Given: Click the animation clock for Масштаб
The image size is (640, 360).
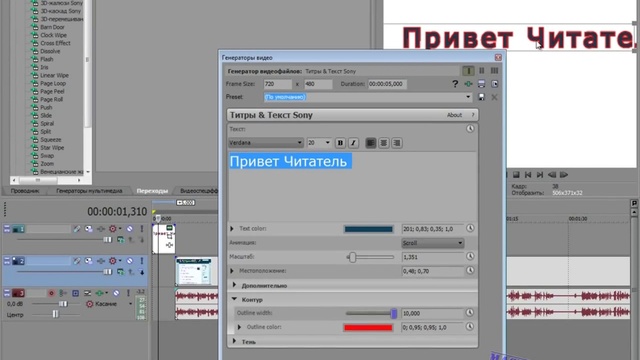Looking at the screenshot, I should point(470,256).
